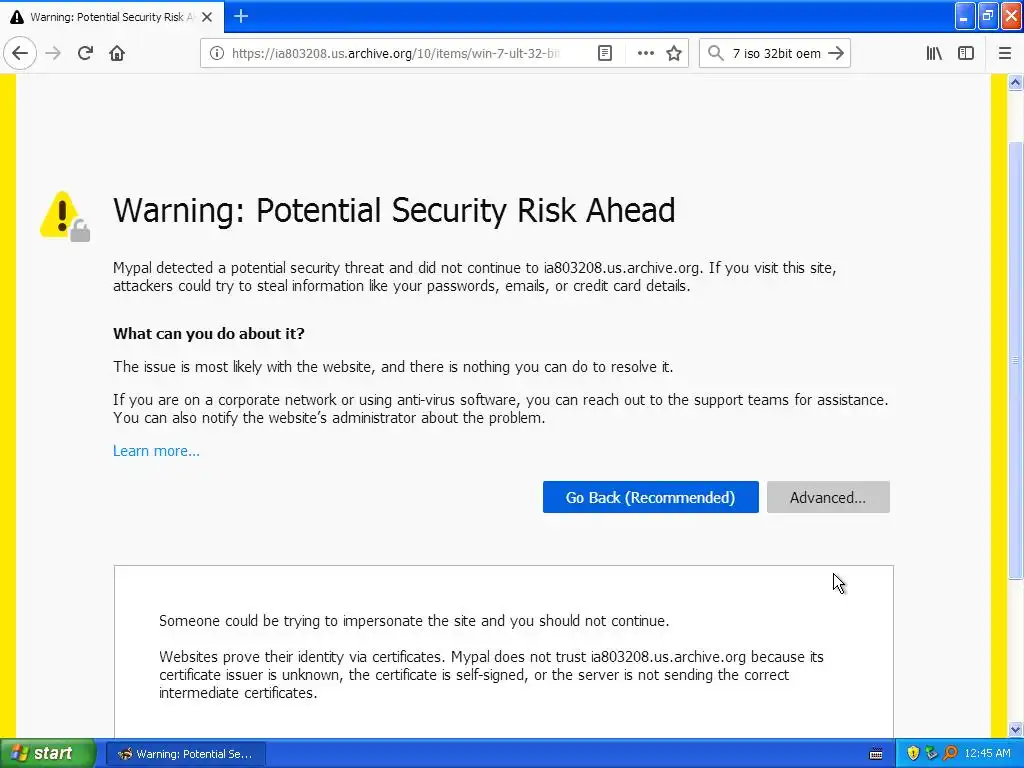The image size is (1024, 768).
Task: Bookmark this page with star icon
Action: click(x=674, y=53)
